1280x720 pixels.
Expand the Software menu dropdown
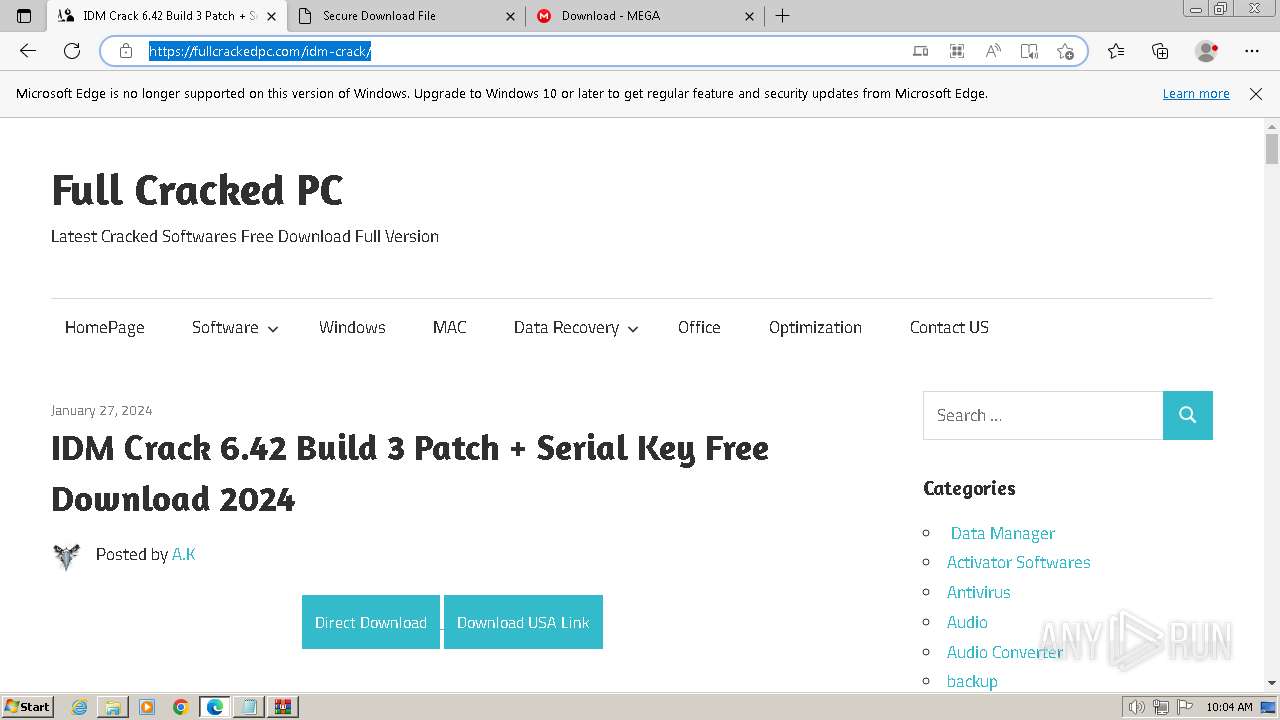point(234,327)
